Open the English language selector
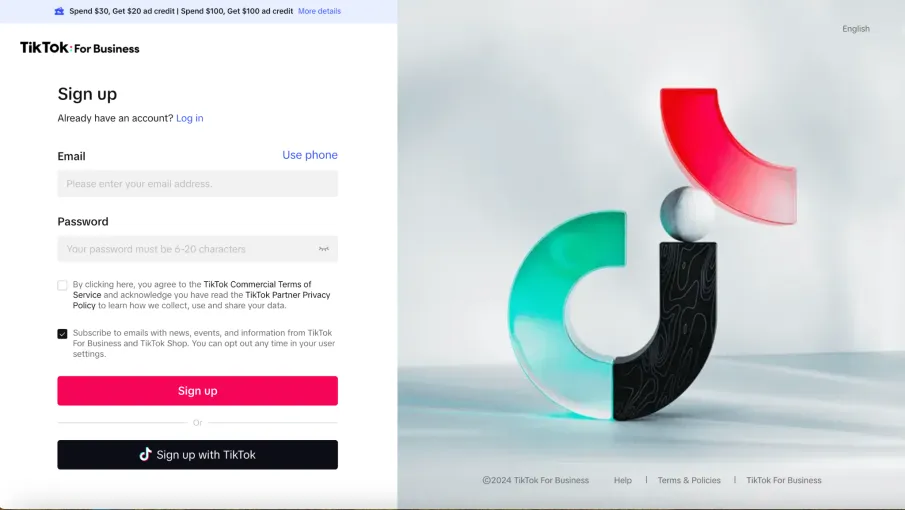The height and width of the screenshot is (510, 905). [855, 29]
